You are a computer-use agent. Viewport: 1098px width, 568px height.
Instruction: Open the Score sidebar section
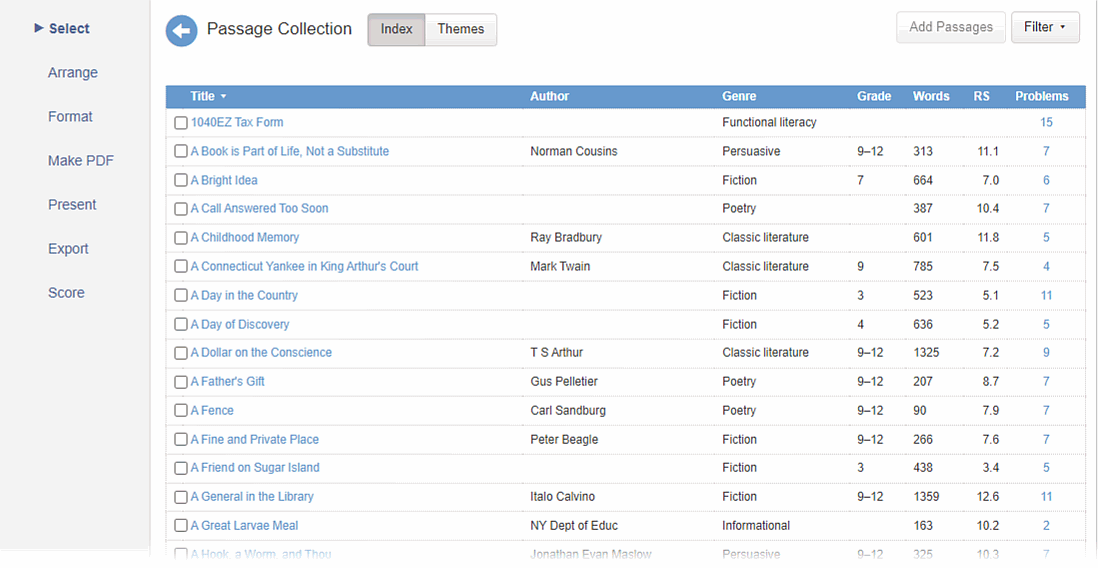pyautogui.click(x=66, y=293)
